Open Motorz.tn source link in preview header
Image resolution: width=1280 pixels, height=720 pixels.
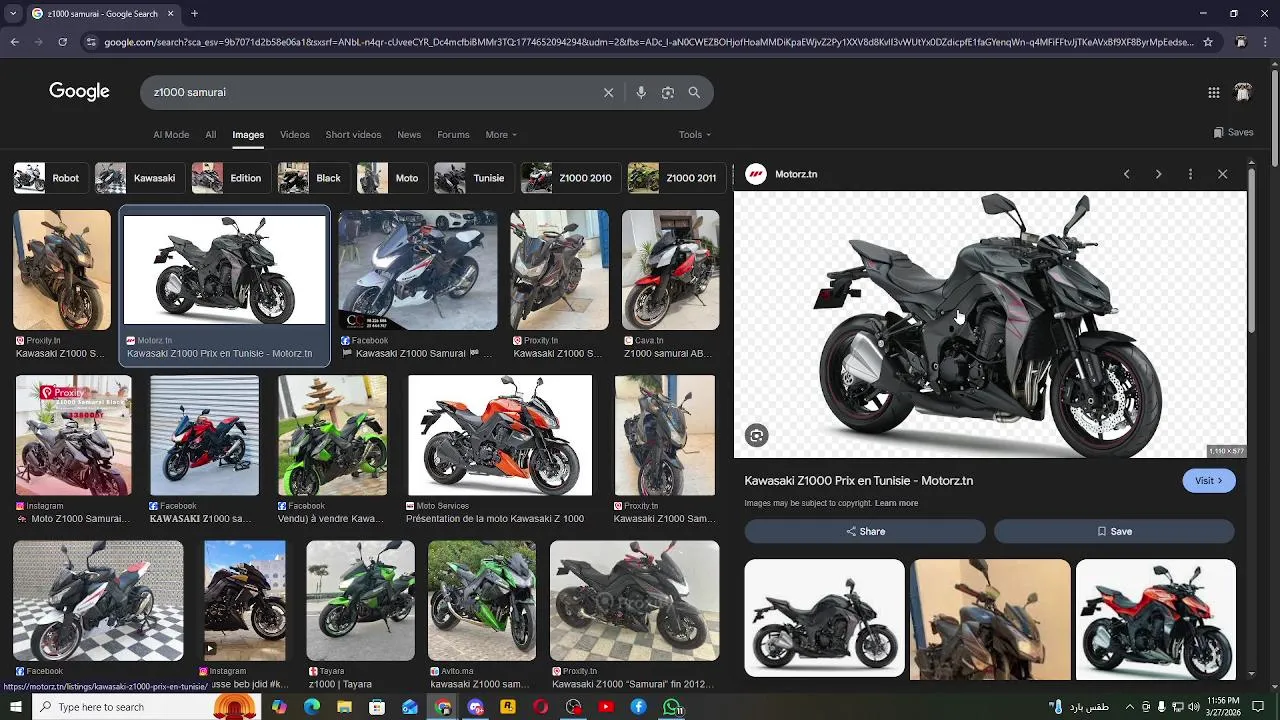pyautogui.click(x=796, y=174)
